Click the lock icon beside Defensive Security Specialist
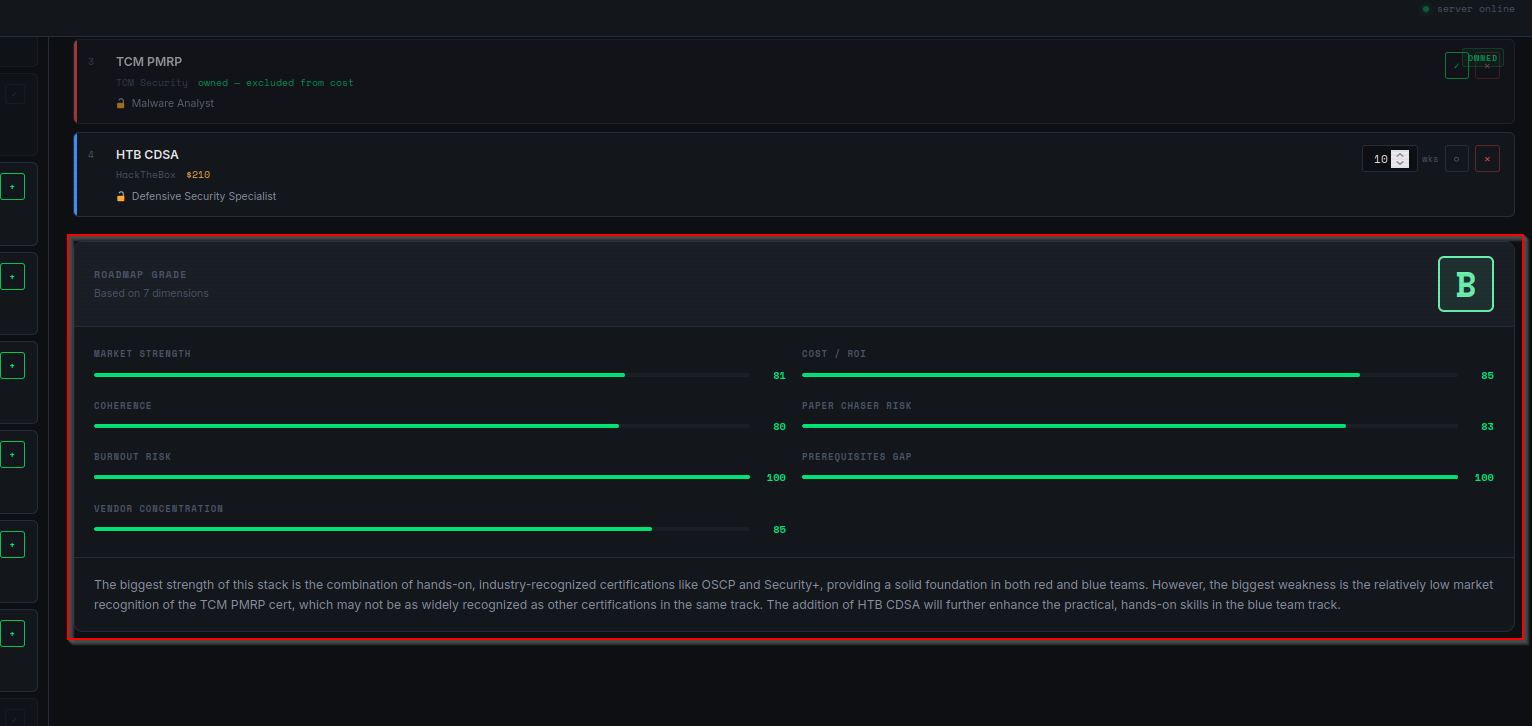1532x726 pixels. [121, 196]
